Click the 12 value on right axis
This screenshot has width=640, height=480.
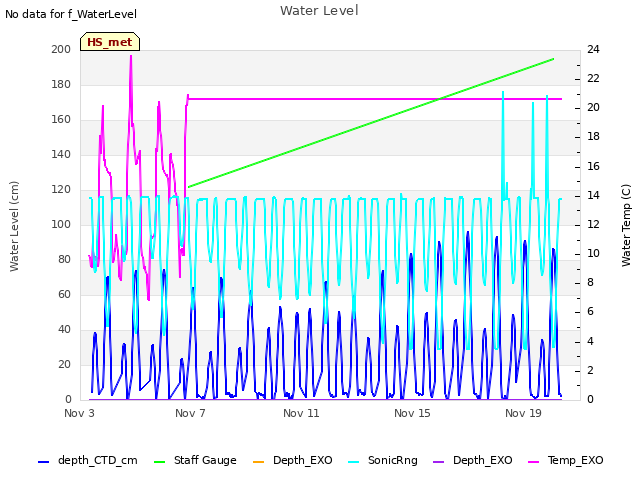593,224
